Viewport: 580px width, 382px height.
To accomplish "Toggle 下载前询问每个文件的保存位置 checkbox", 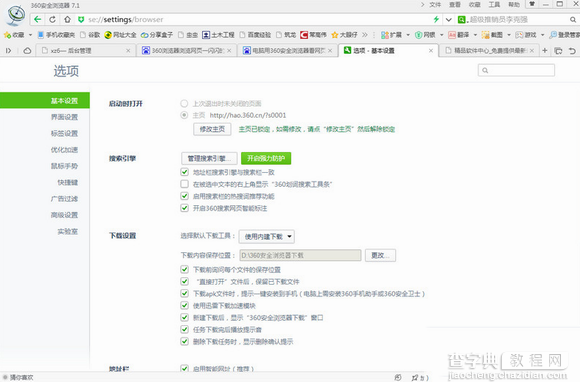I will tap(184, 269).
